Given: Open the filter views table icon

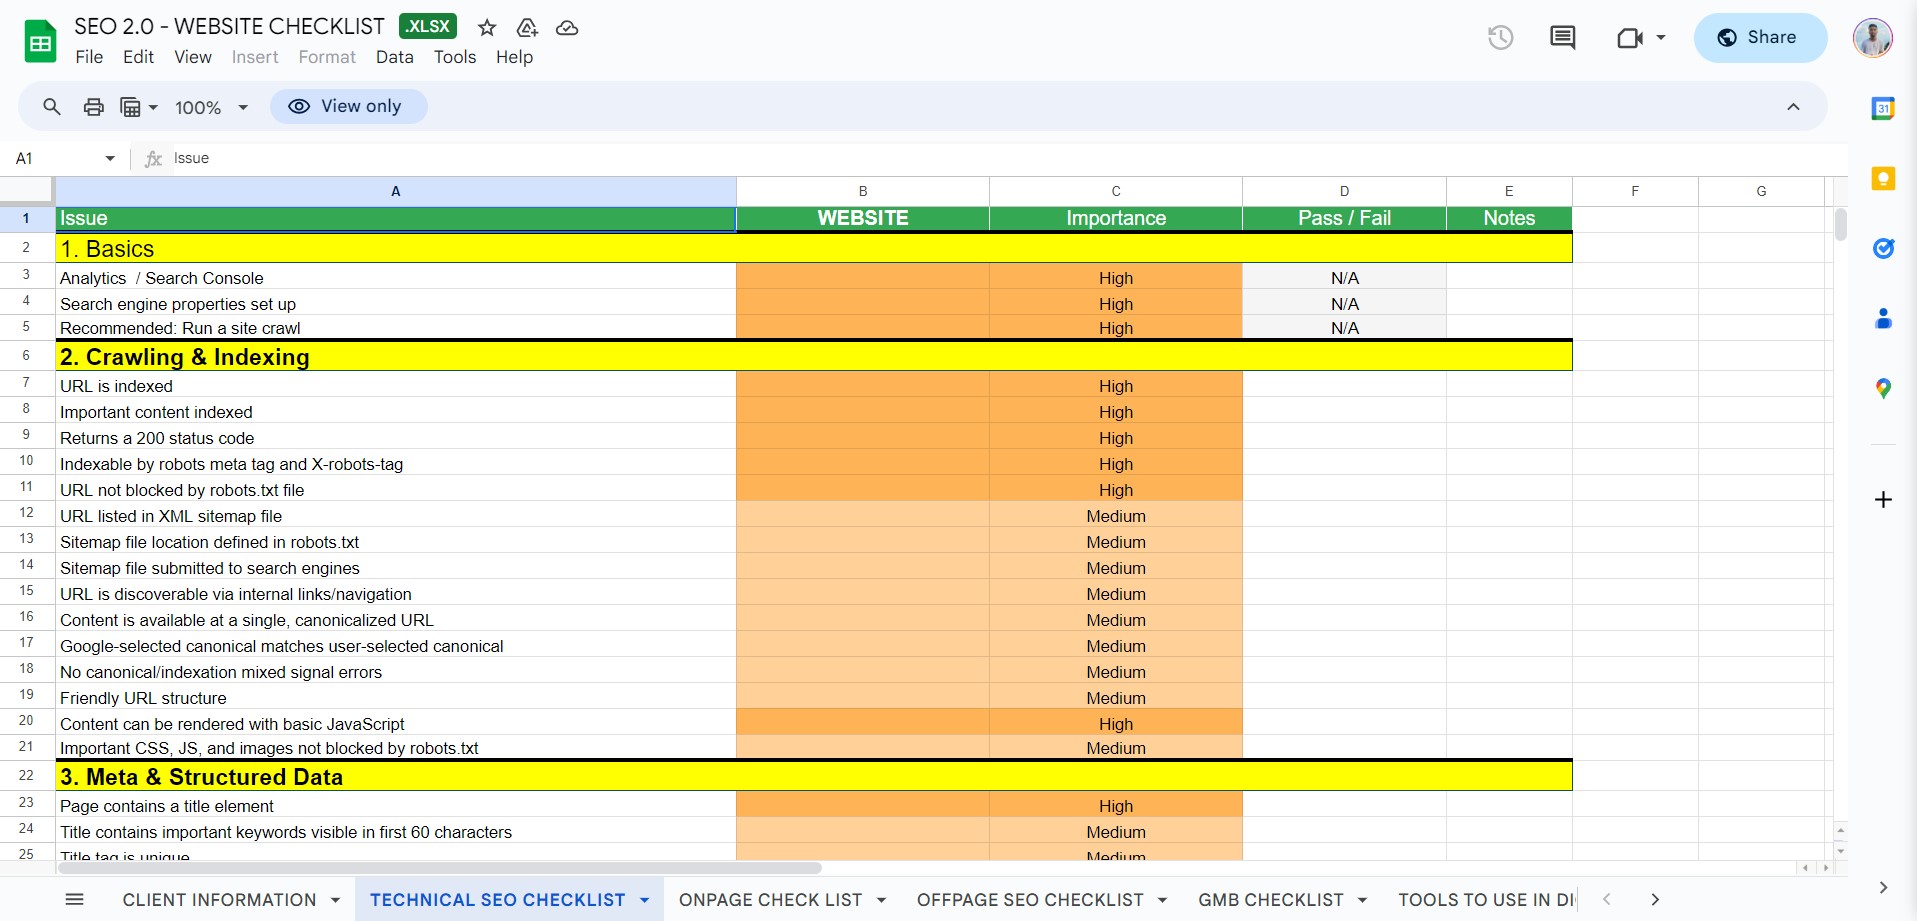Looking at the screenshot, I should click(x=130, y=106).
